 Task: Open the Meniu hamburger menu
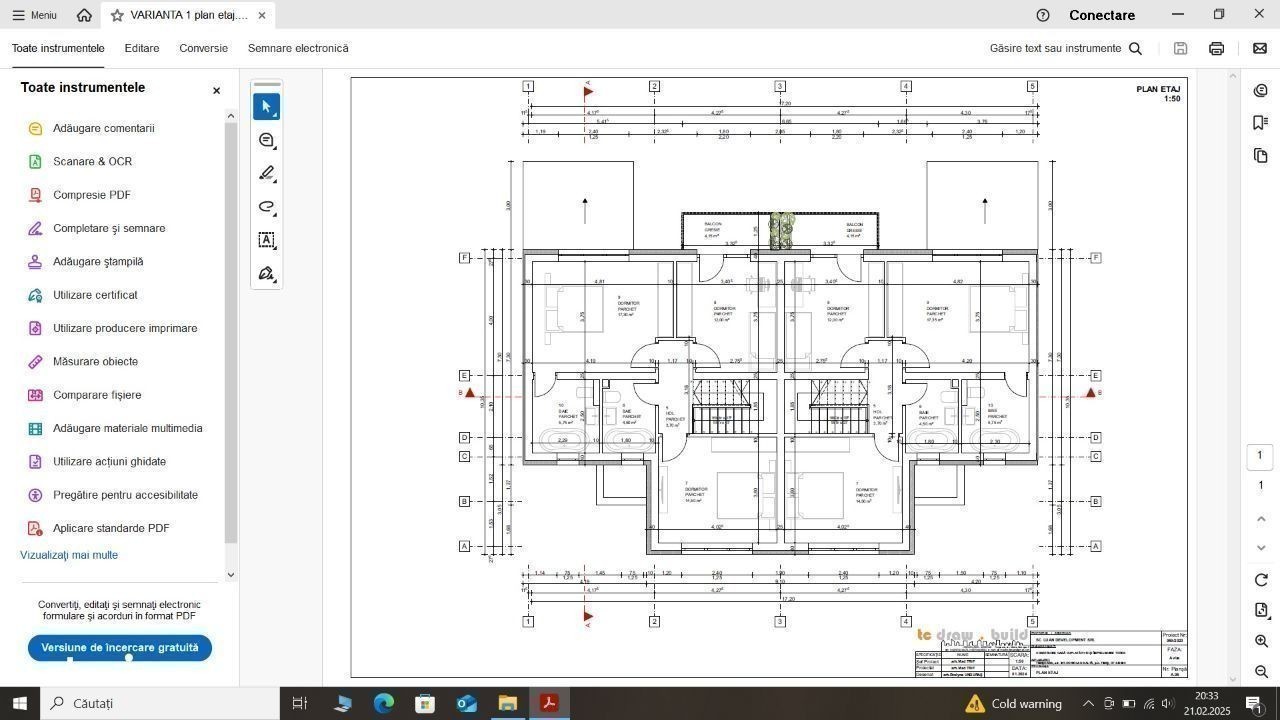pos(34,15)
